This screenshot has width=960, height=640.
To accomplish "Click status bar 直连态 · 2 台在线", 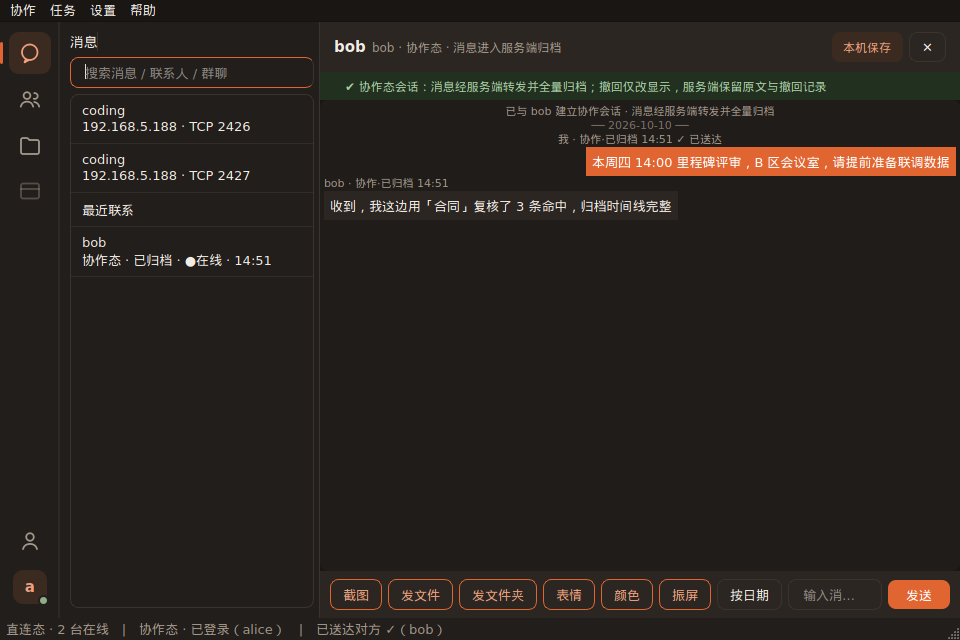I will click(x=58, y=630).
